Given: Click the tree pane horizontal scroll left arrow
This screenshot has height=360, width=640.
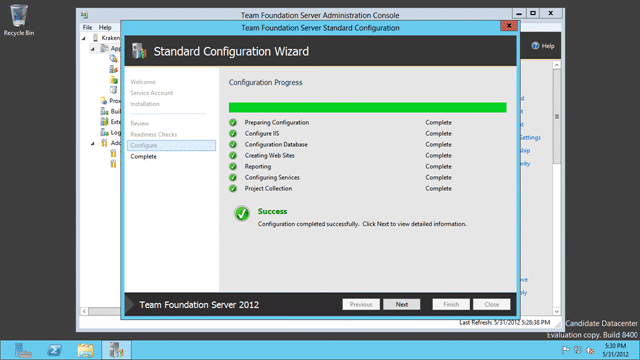Looking at the screenshot, I should [84, 311].
